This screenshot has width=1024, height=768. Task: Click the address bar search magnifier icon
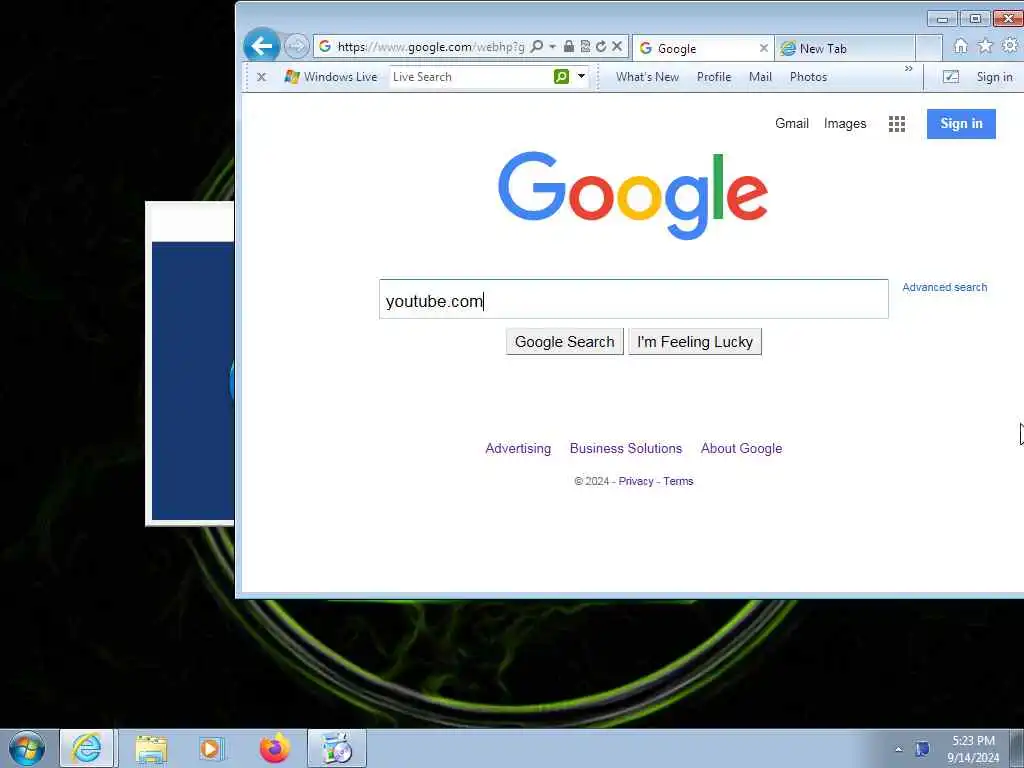(537, 46)
